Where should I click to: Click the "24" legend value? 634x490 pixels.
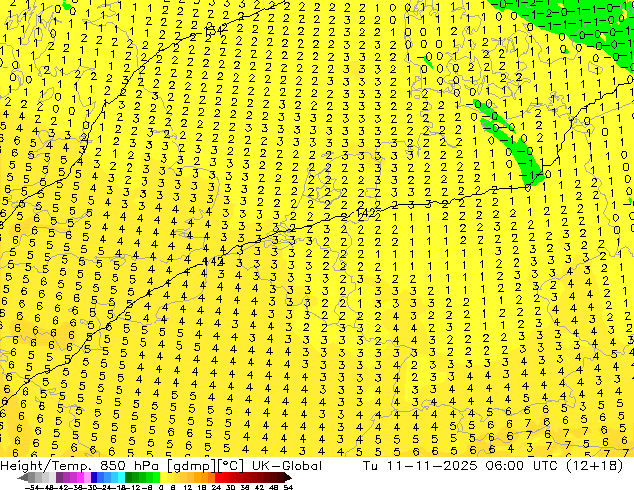pyautogui.click(x=216, y=488)
